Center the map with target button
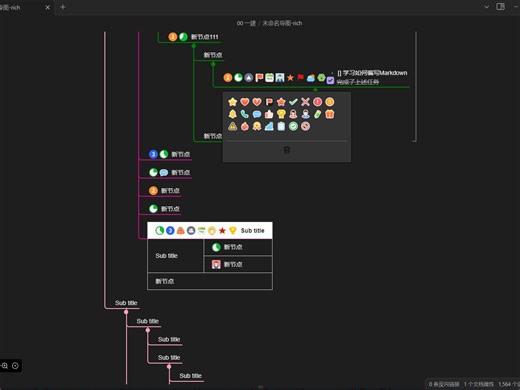This screenshot has height=390, width=520. point(15,366)
